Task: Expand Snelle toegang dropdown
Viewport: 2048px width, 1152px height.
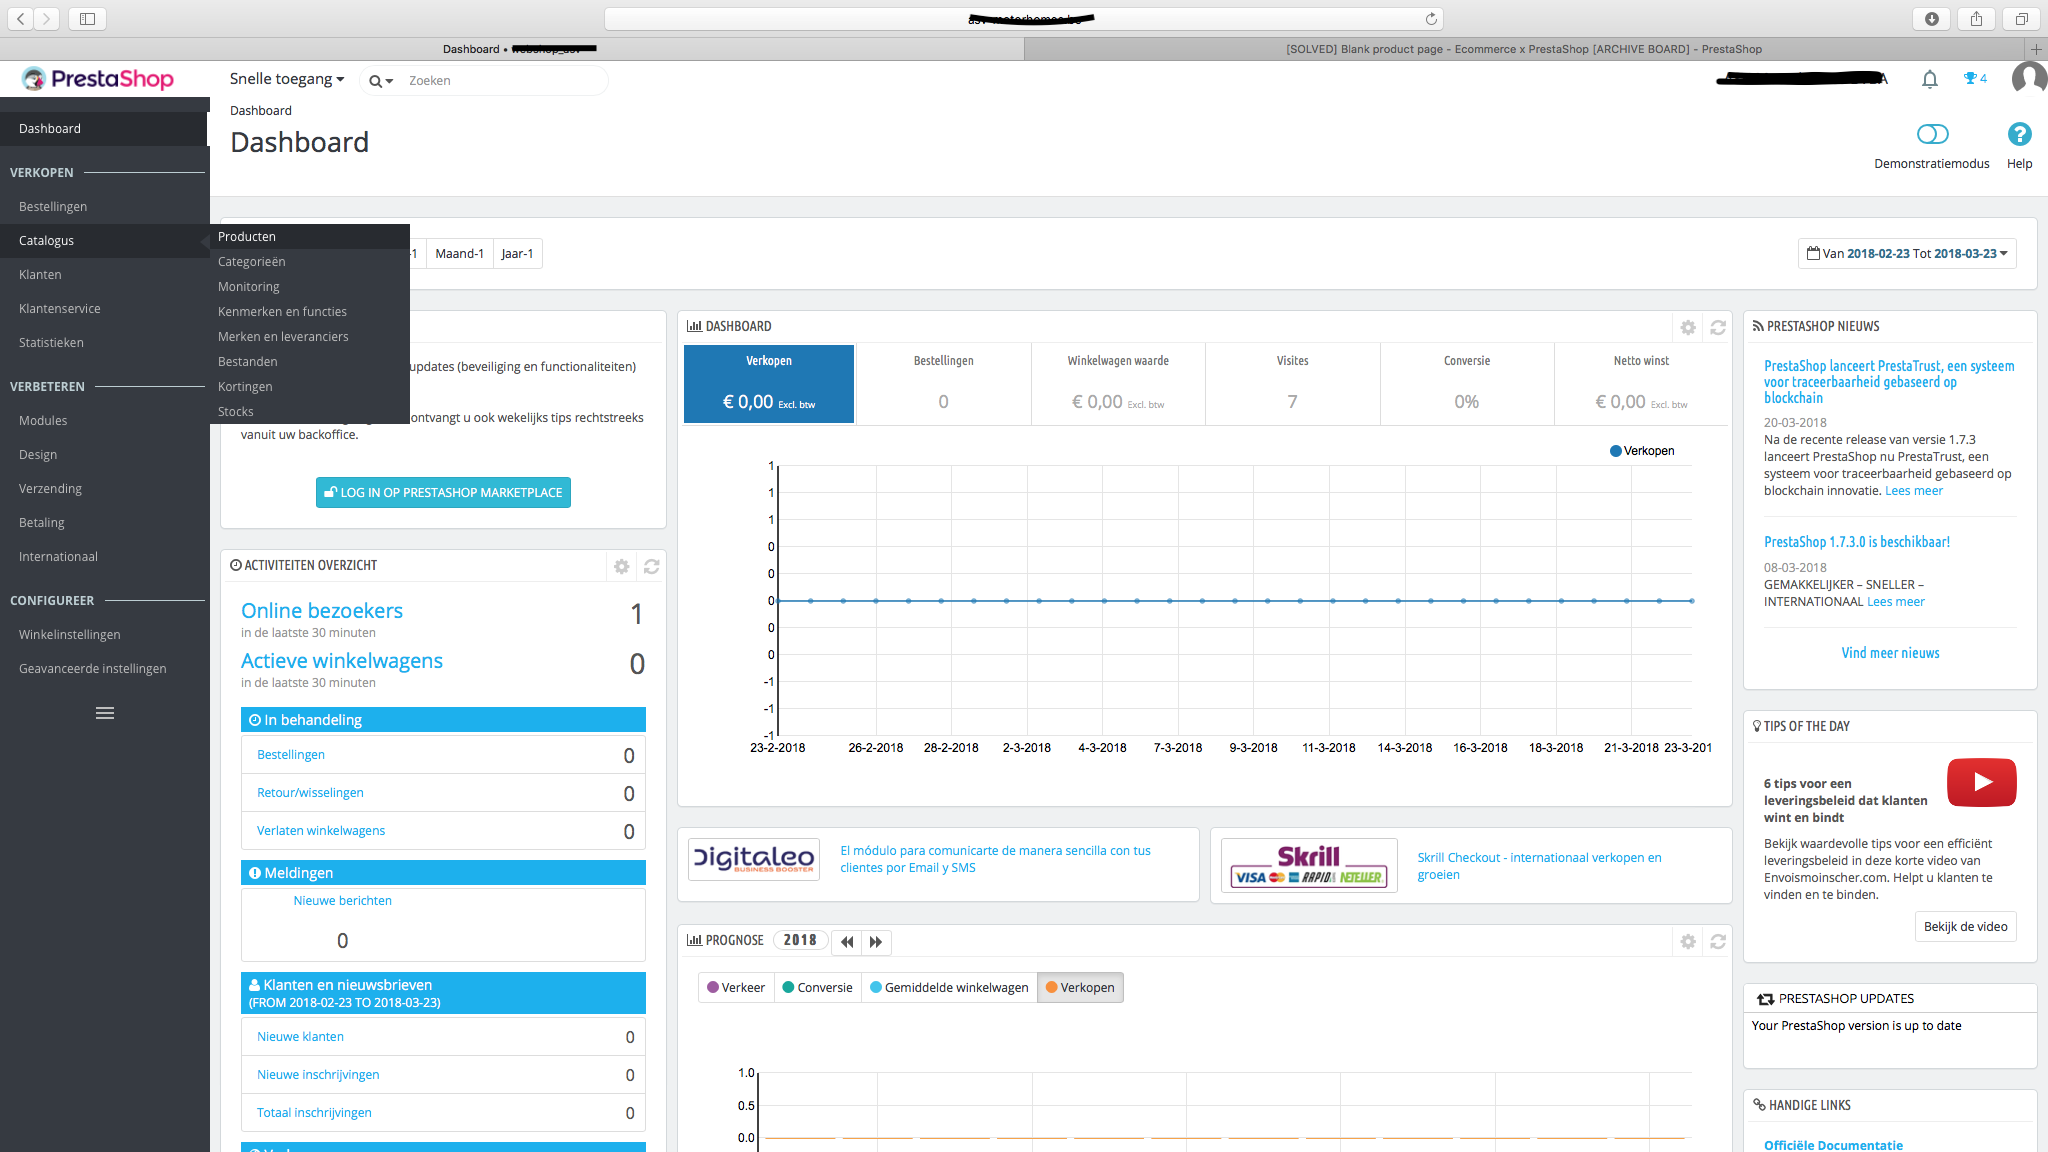Action: [x=286, y=79]
